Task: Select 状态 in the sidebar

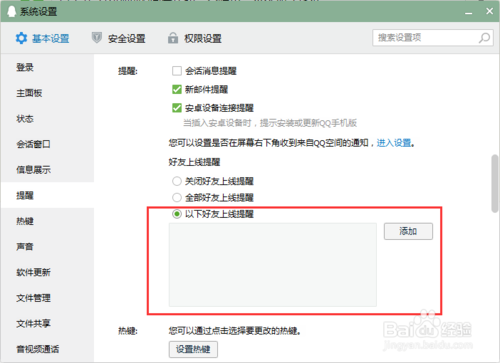Action: [47, 119]
